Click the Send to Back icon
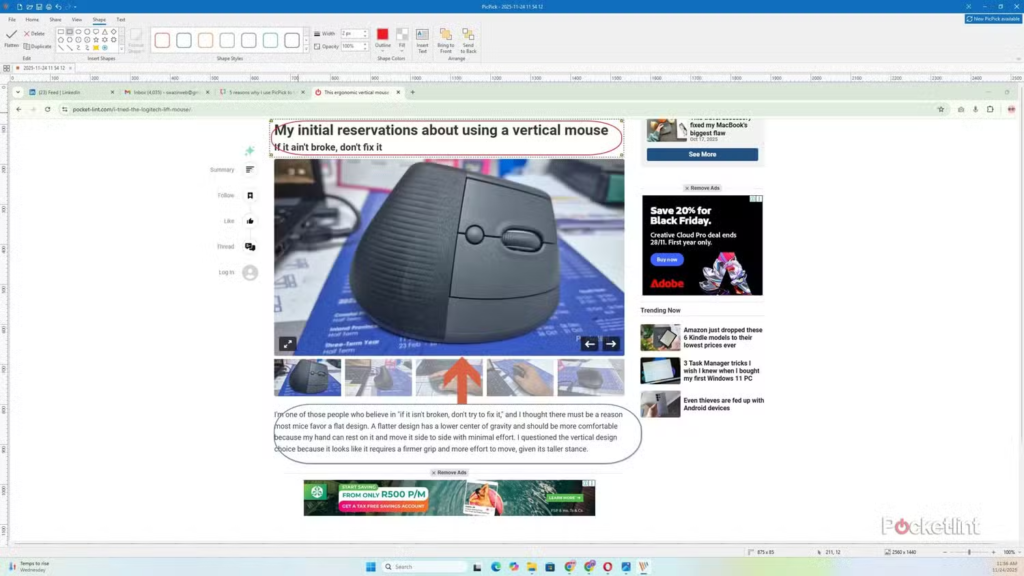Screen dimensions: 1024x576 click(469, 38)
